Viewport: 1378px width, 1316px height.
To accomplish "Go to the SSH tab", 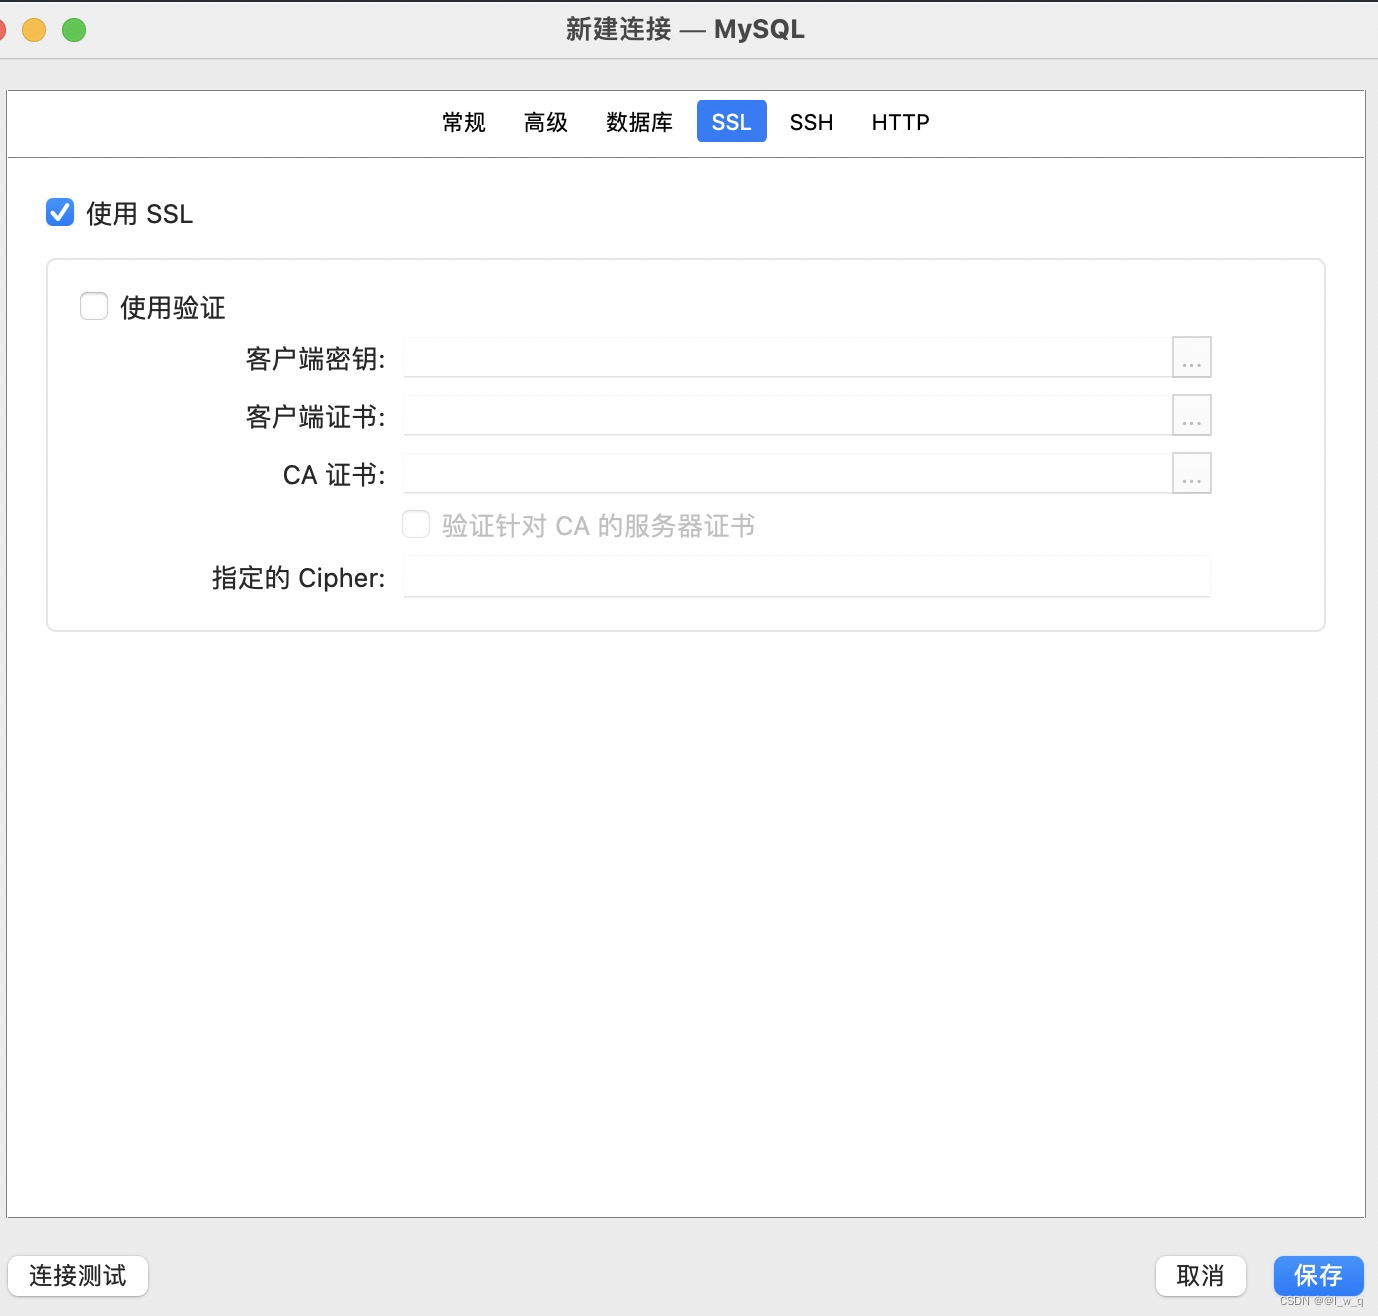I will click(811, 122).
